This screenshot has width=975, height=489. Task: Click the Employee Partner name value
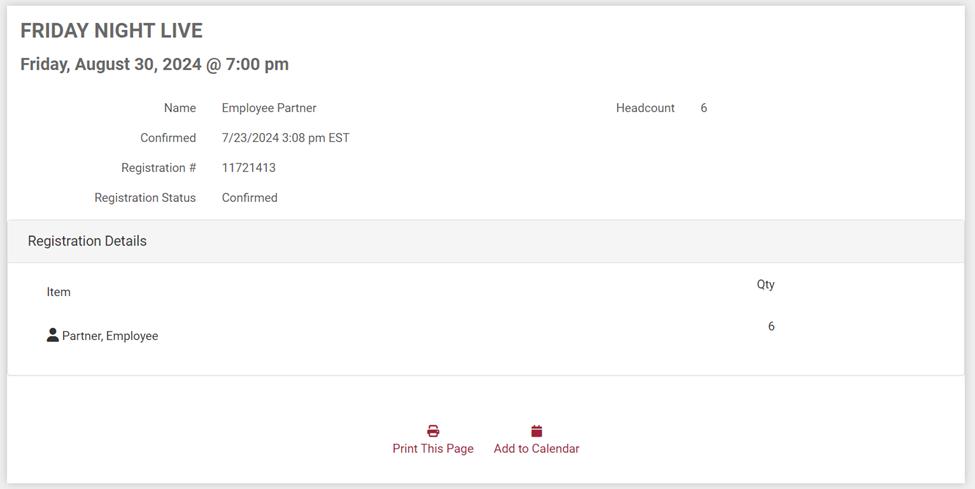pos(269,108)
